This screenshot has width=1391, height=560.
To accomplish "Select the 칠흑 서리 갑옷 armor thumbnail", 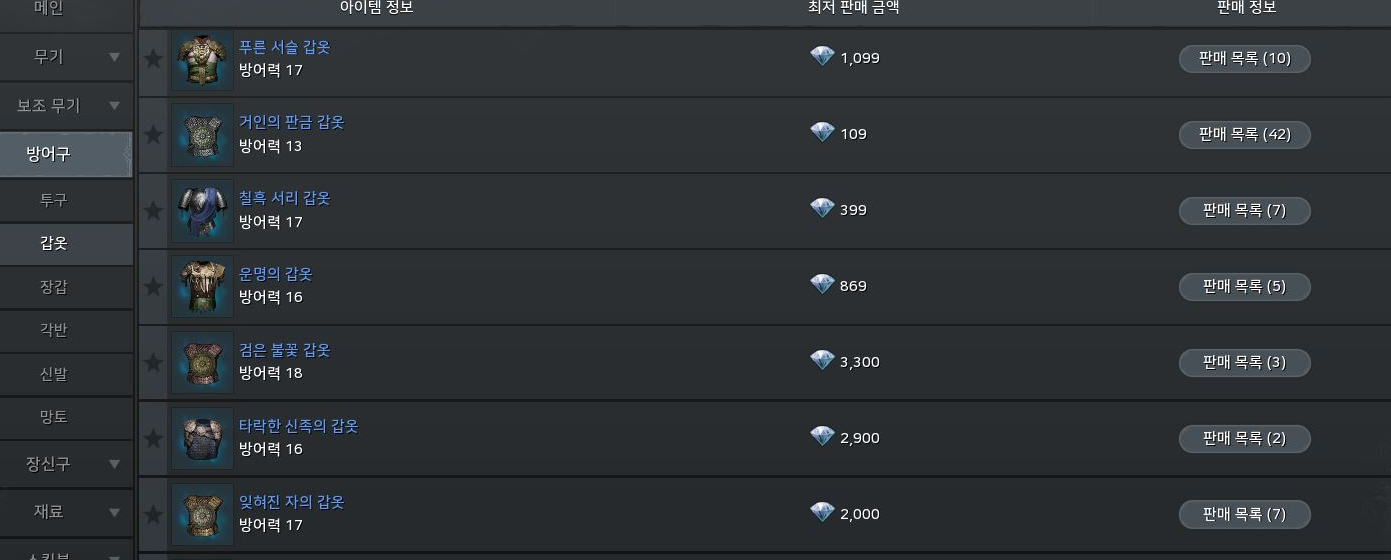I will tap(202, 211).
